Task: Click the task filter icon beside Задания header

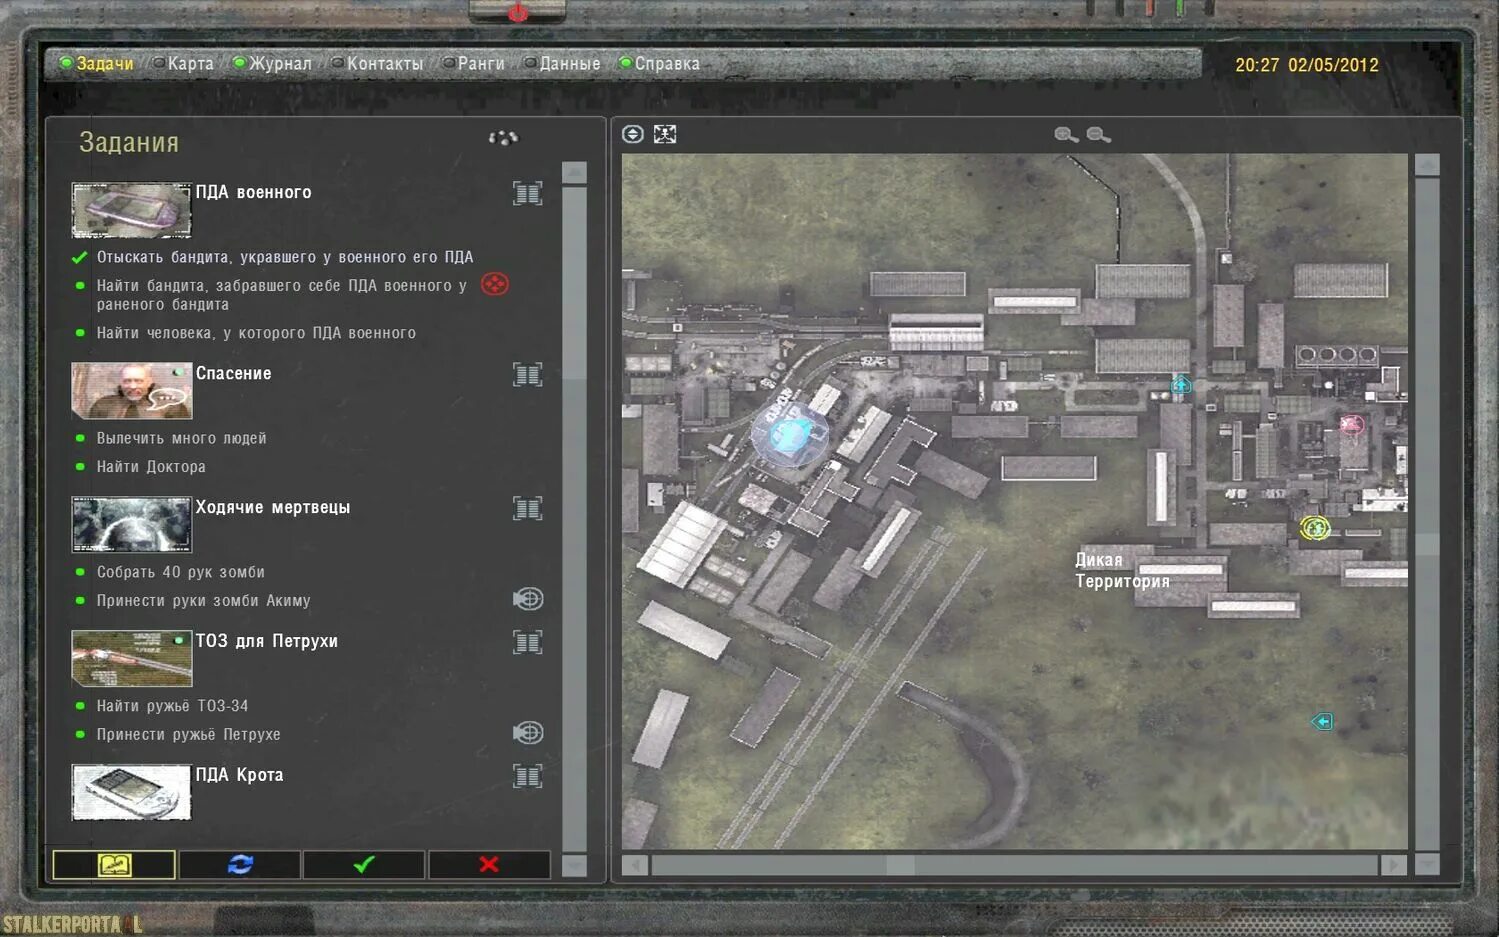Action: (x=504, y=138)
